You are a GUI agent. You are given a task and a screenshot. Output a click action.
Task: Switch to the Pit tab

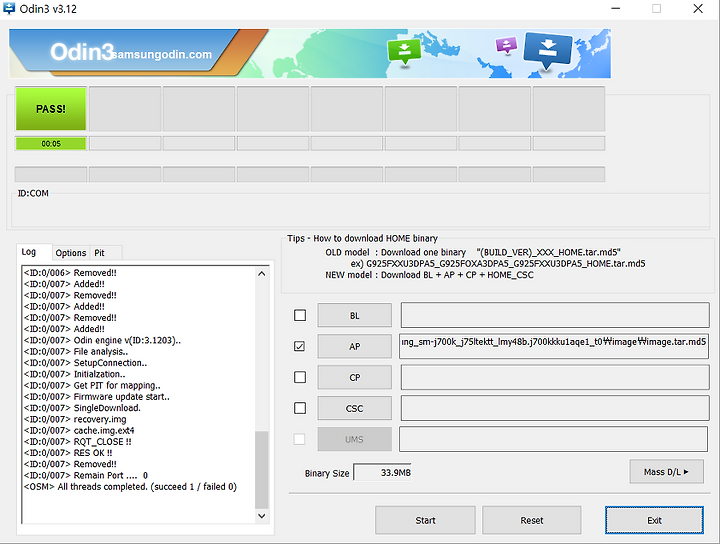[x=100, y=253]
